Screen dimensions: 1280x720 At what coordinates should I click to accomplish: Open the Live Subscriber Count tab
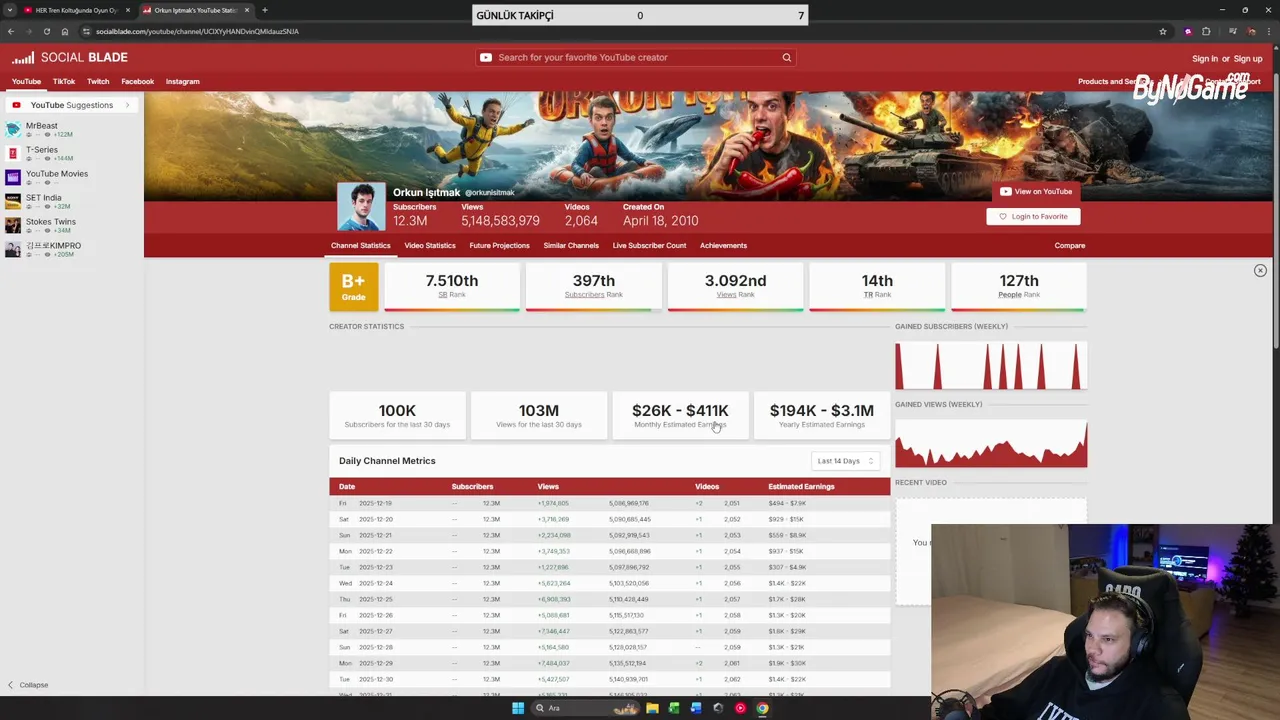coord(649,245)
